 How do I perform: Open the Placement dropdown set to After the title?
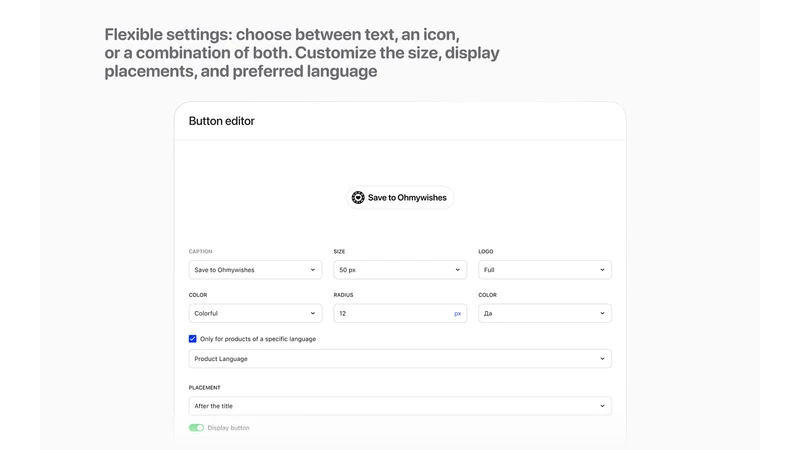pos(400,406)
